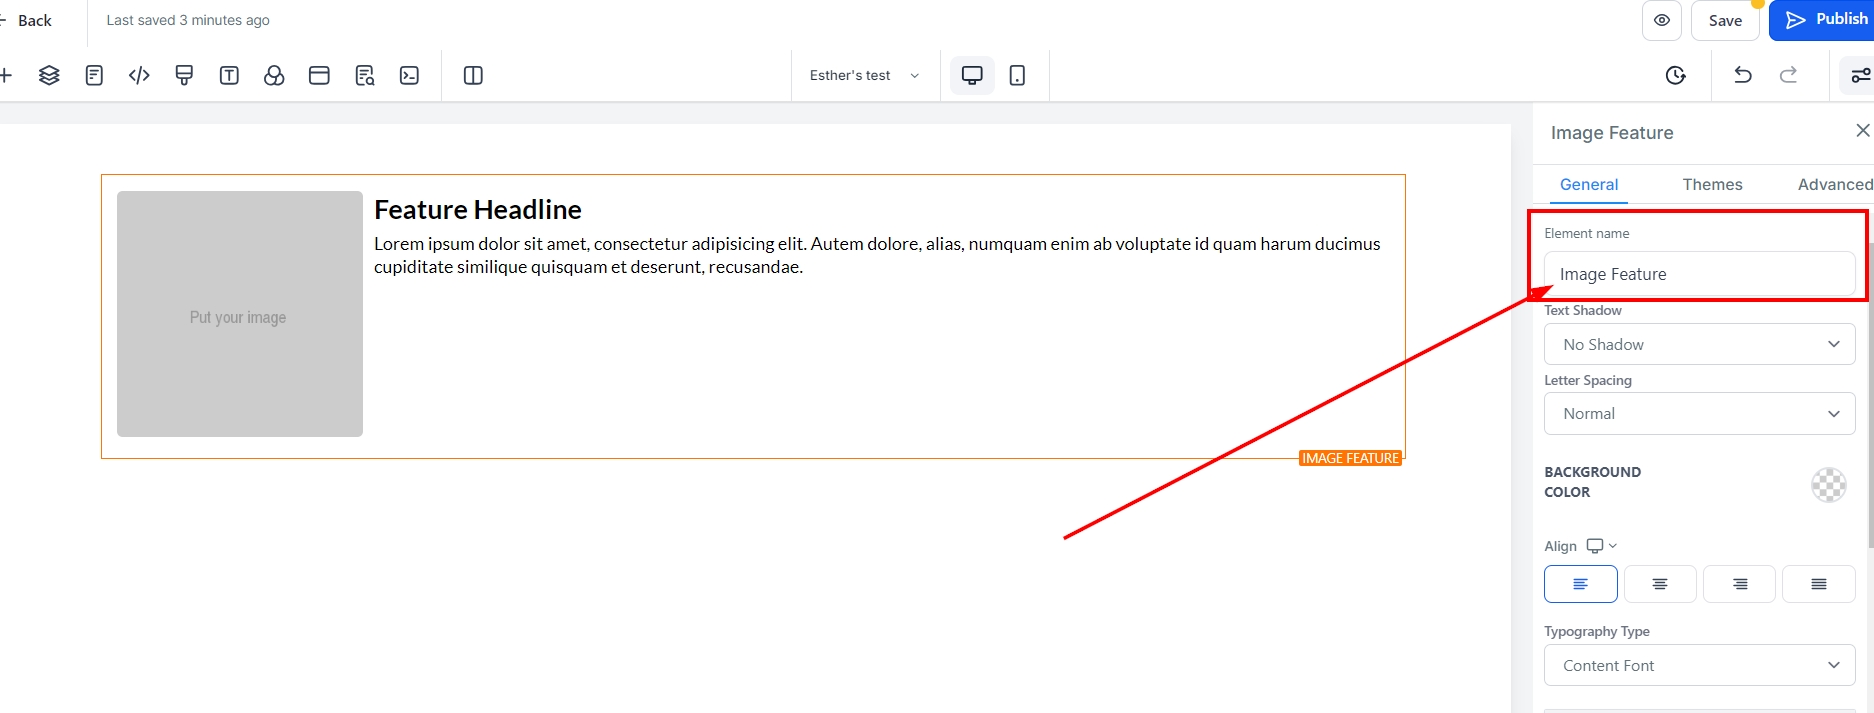Toggle preview with eye icon

click(x=1662, y=20)
